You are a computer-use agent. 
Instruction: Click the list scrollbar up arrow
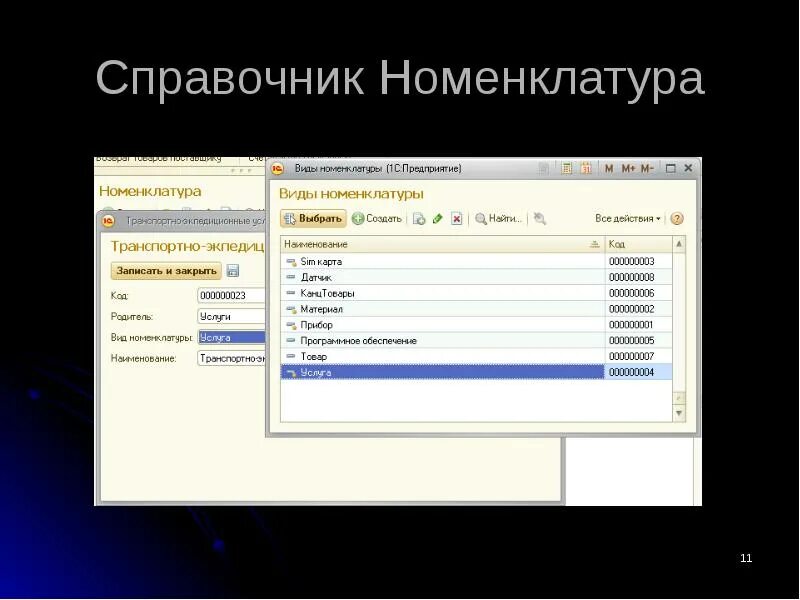click(679, 244)
